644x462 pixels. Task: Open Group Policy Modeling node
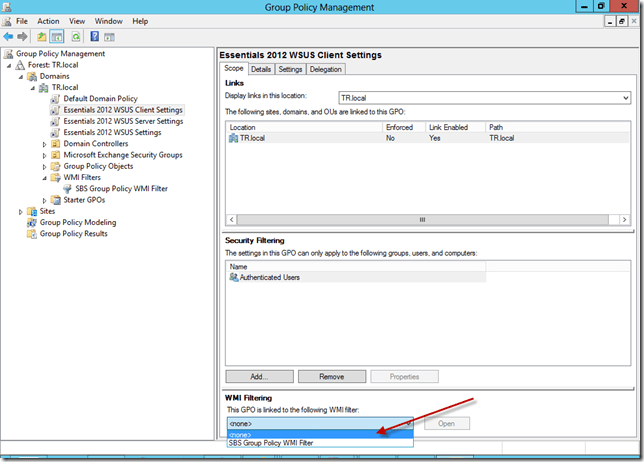pos(77,222)
